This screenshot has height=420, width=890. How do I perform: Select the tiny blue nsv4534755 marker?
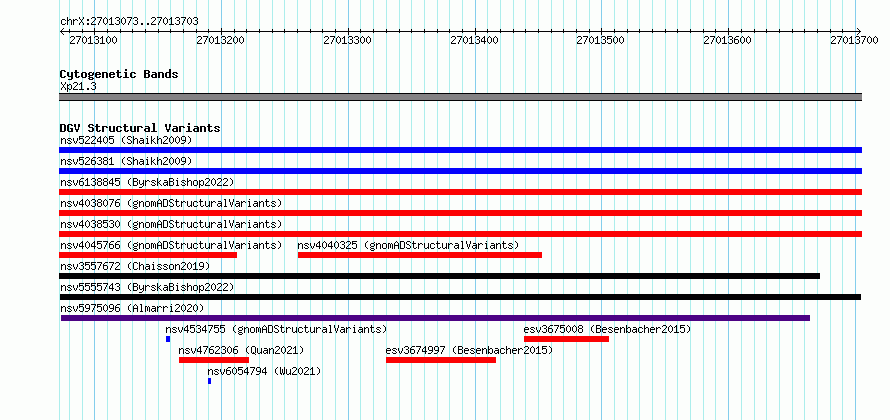click(x=168, y=339)
